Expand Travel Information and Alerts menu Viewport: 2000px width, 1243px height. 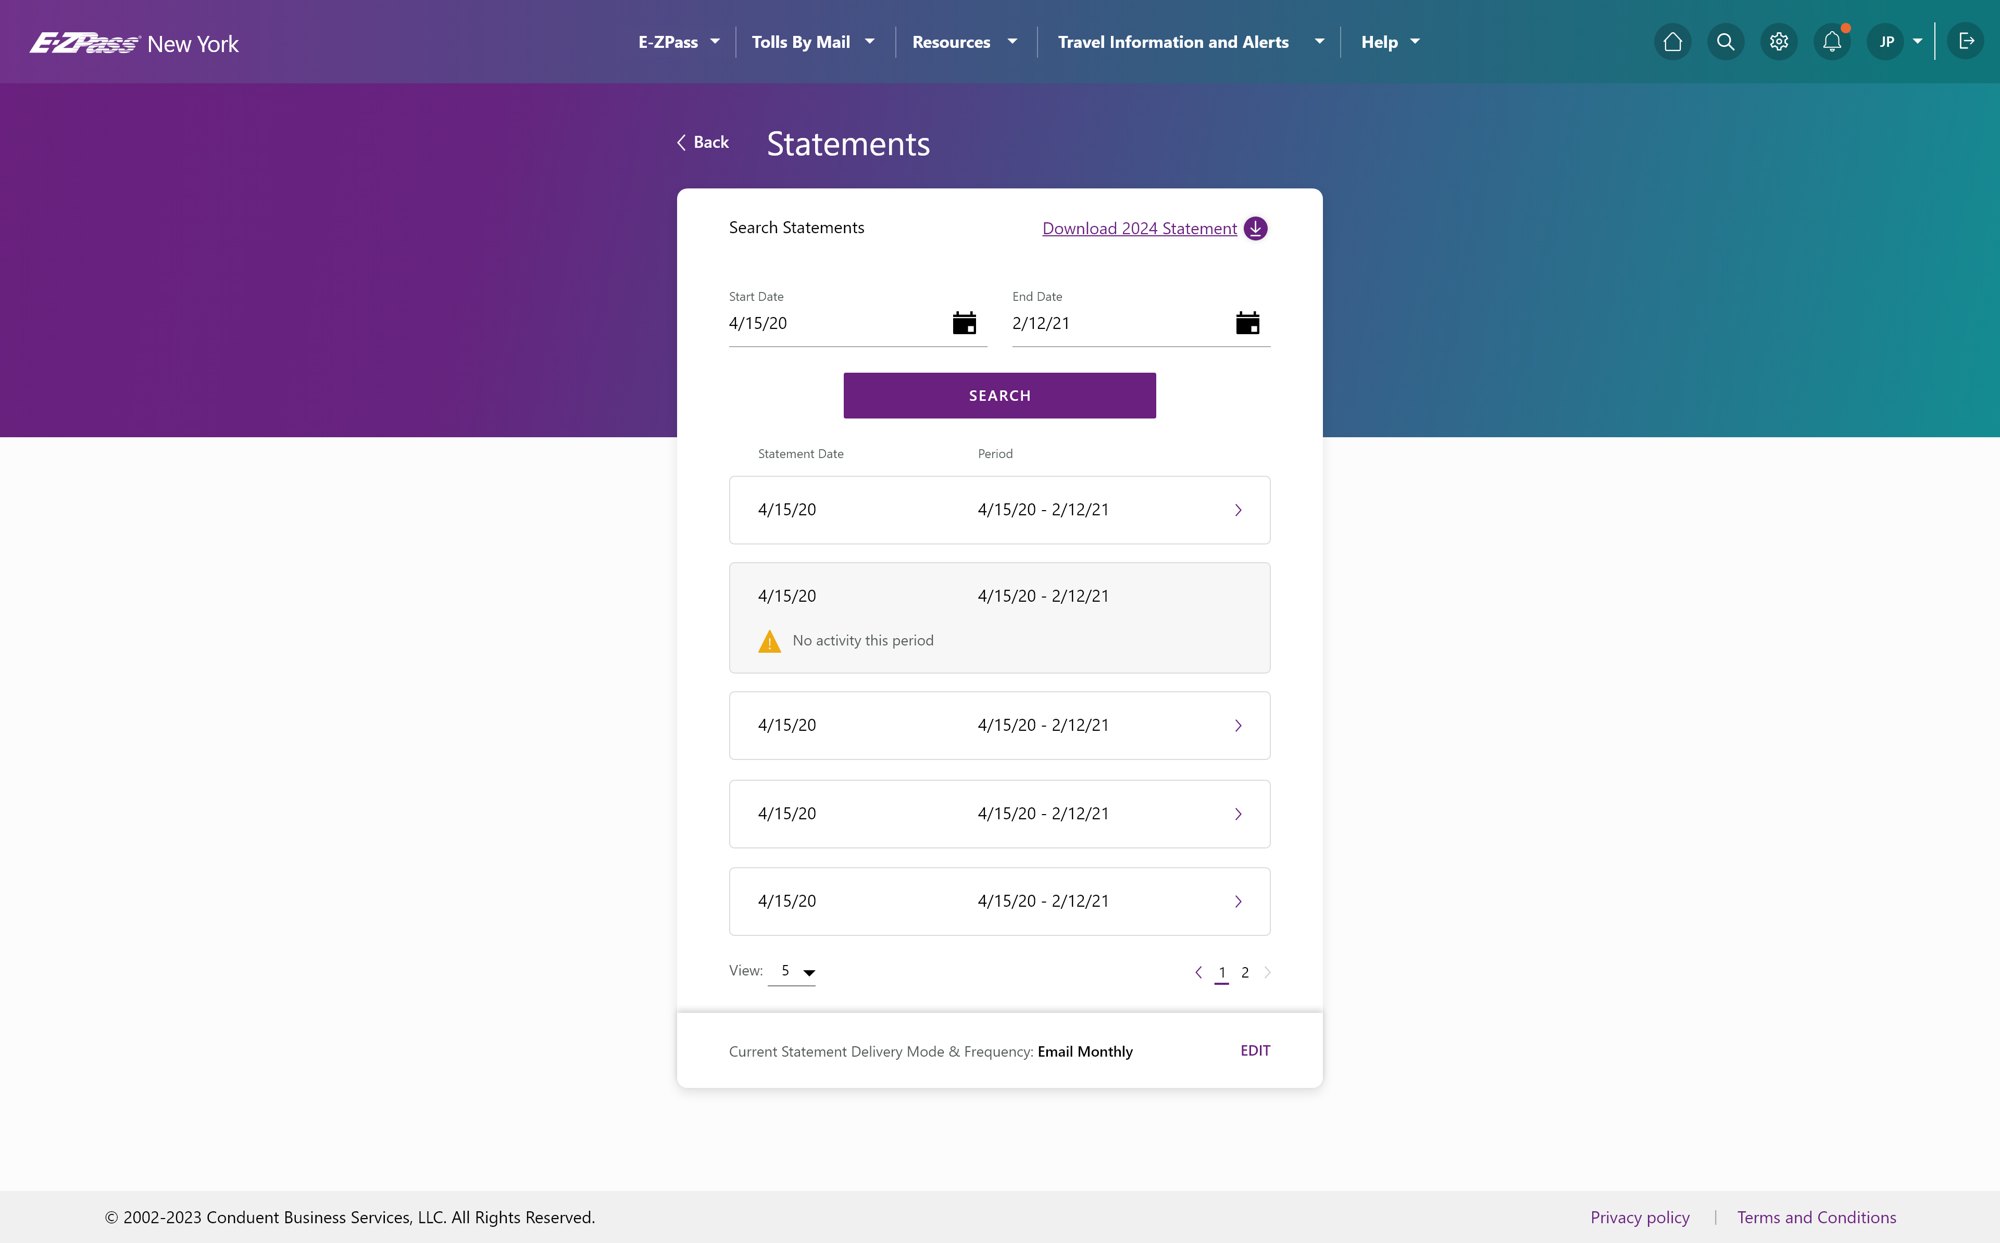point(1191,42)
